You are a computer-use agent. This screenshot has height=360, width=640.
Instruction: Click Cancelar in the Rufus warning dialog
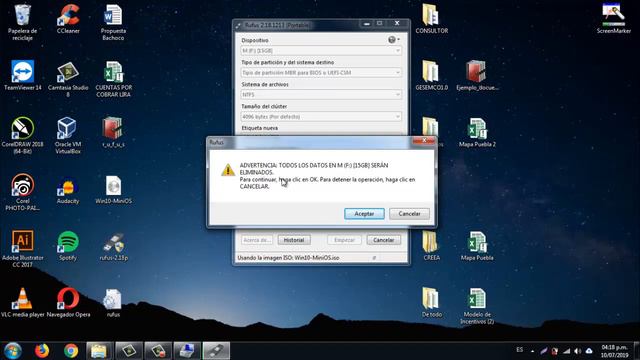click(409, 213)
